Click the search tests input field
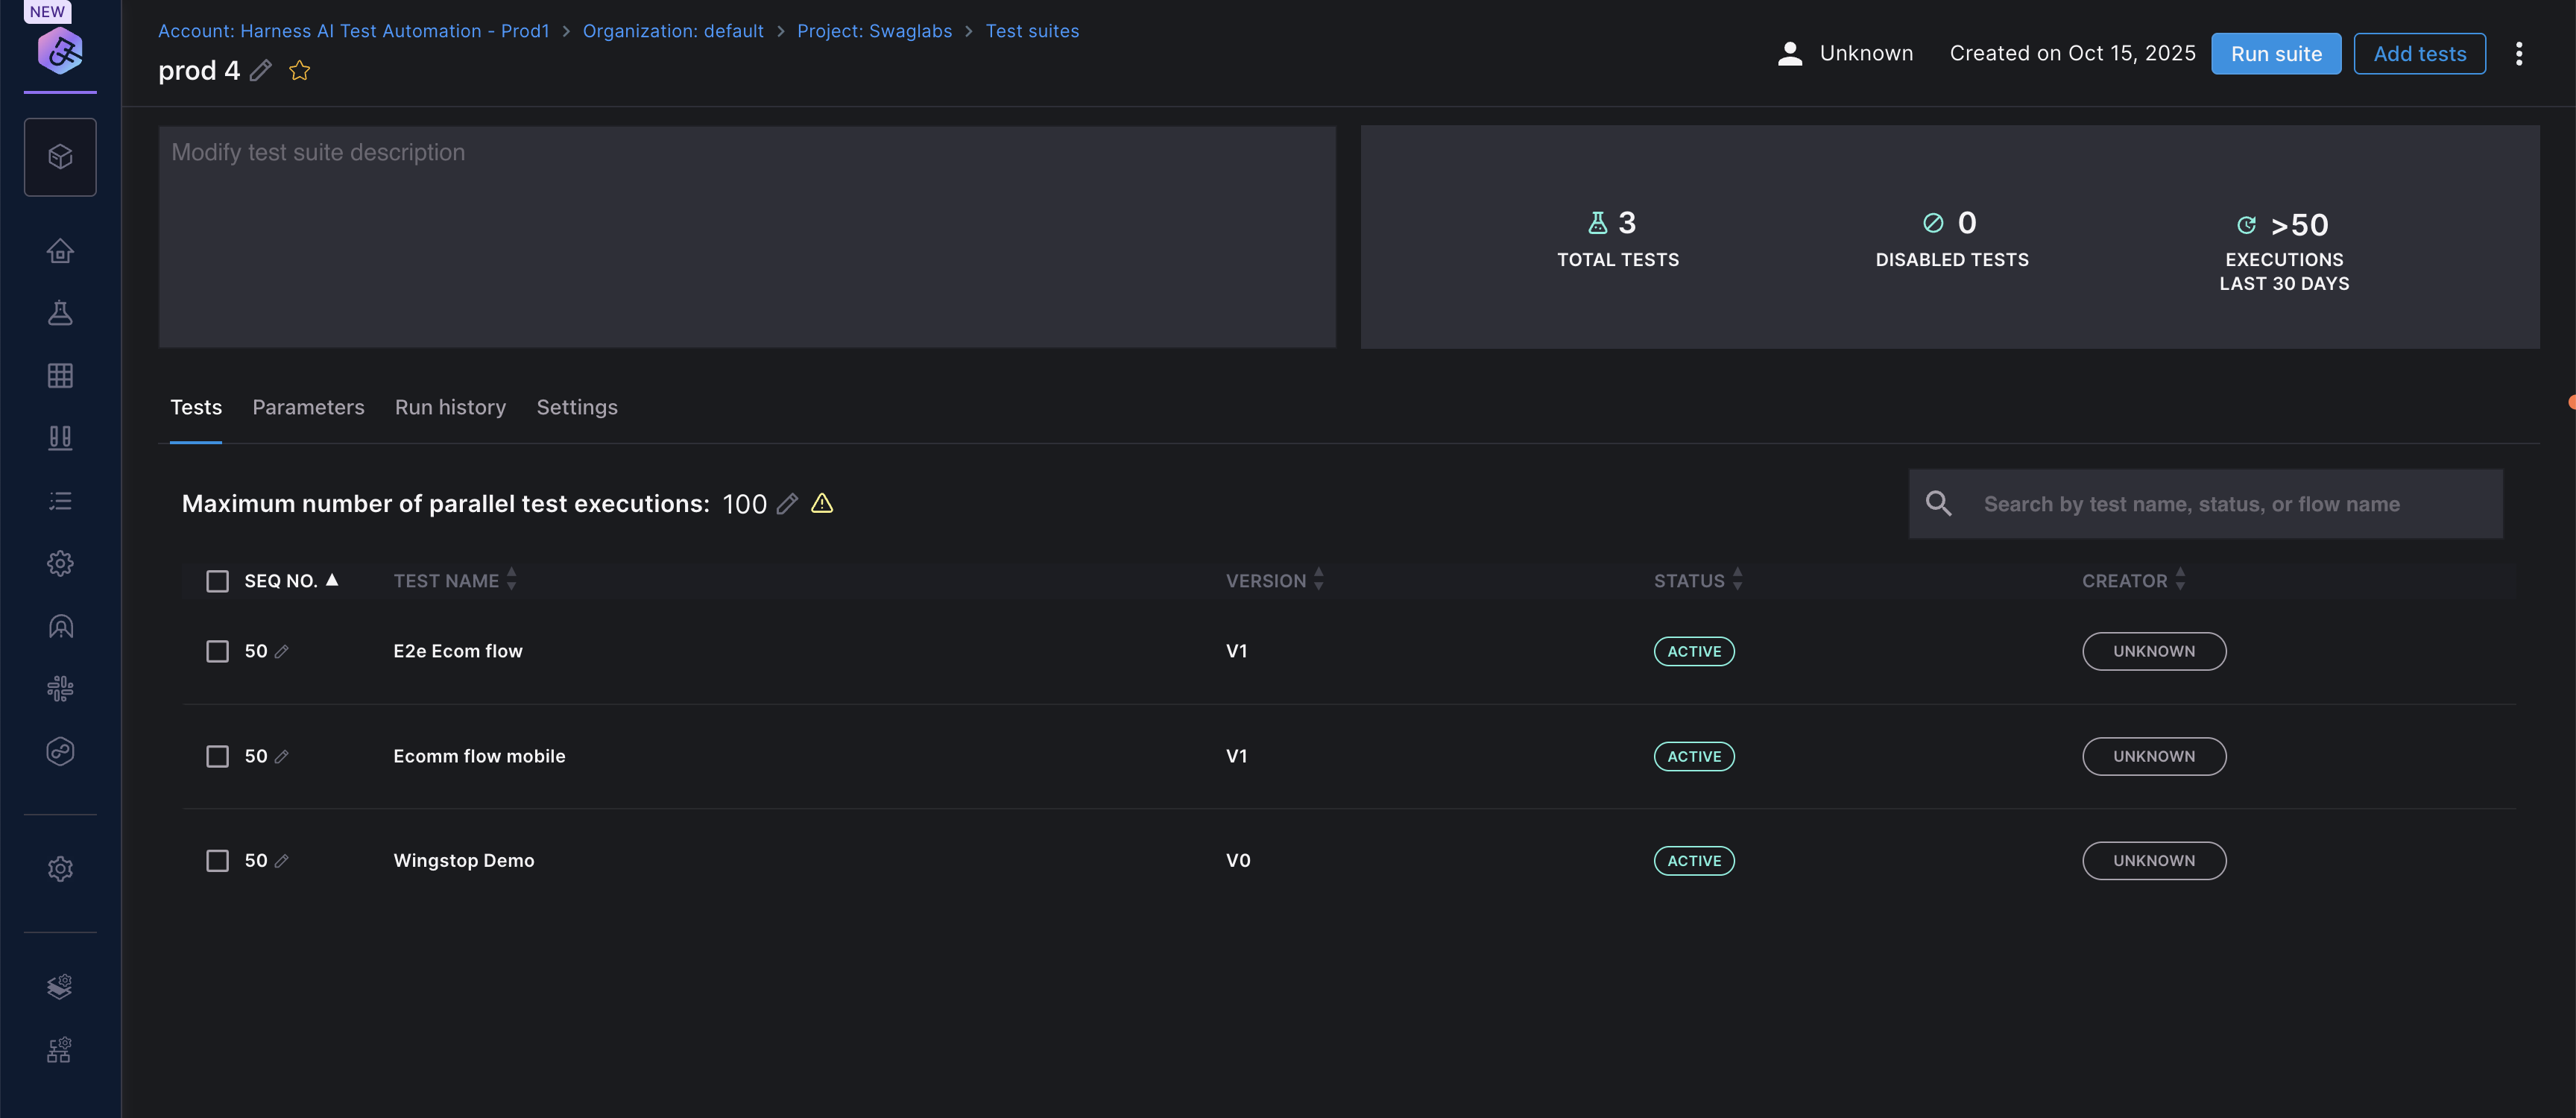This screenshot has width=2576, height=1118. 2200,503
